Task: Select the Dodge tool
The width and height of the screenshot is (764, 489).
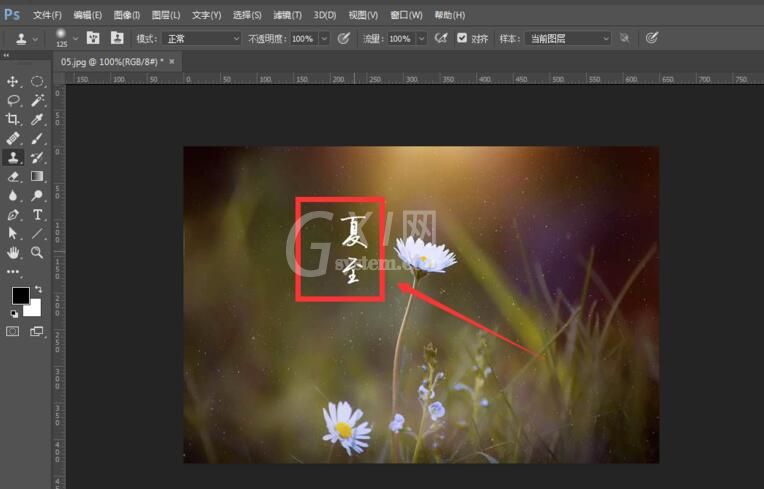Action: pyautogui.click(x=37, y=195)
